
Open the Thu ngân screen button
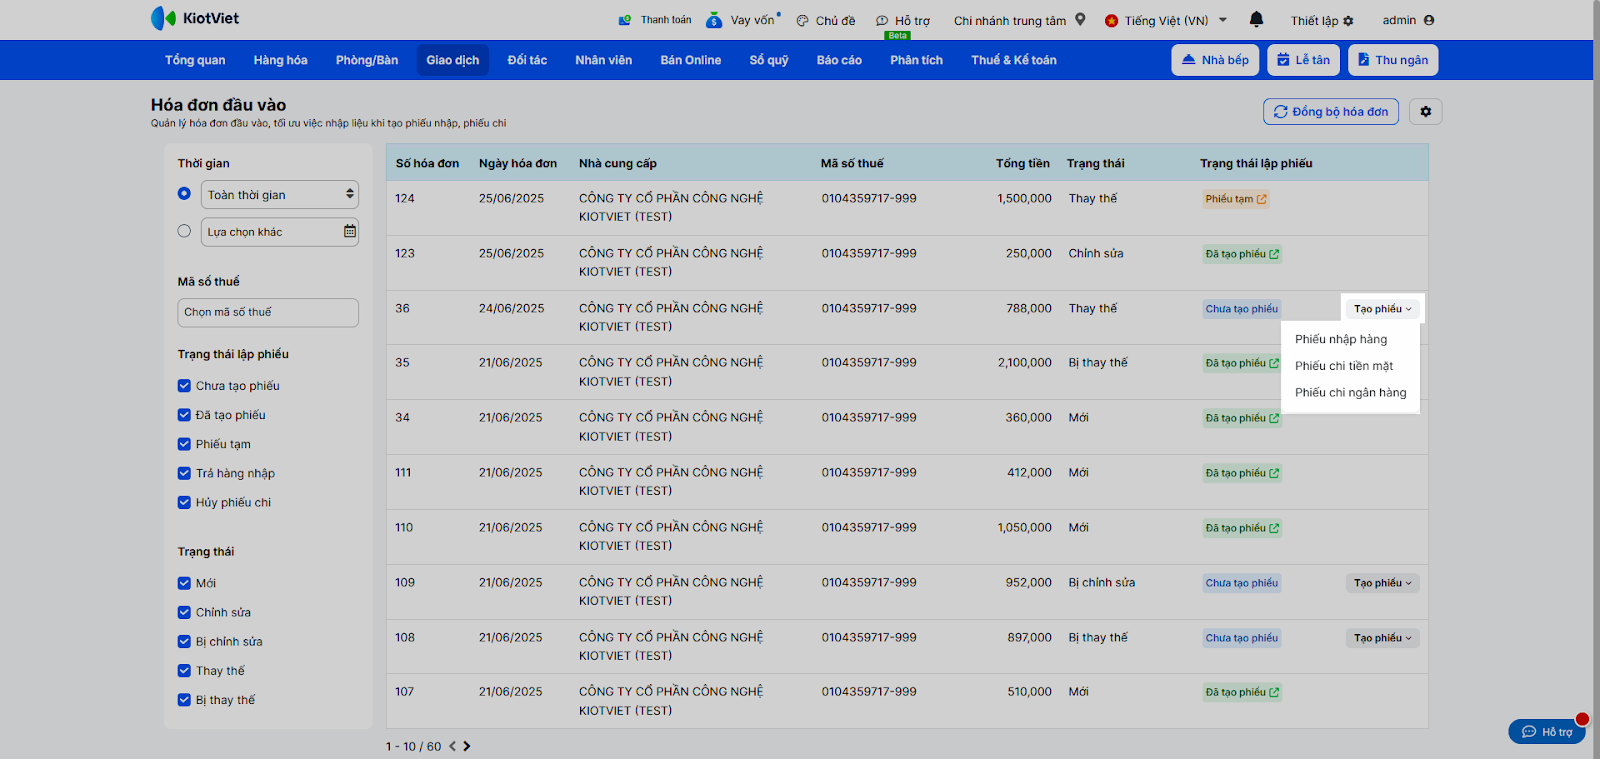(1393, 60)
